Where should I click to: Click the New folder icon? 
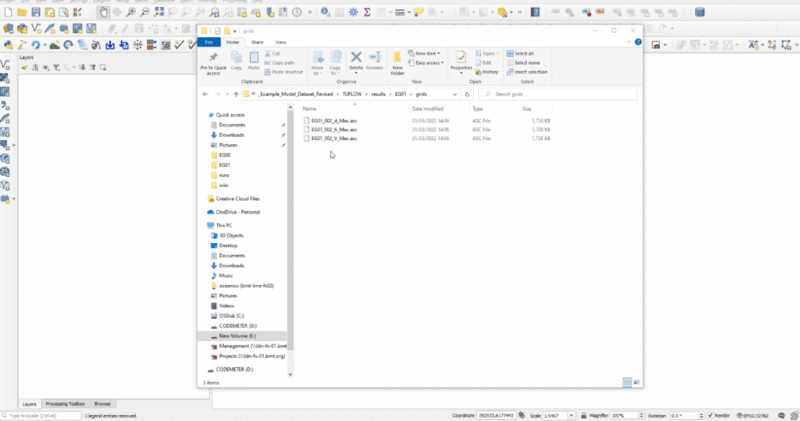397,61
